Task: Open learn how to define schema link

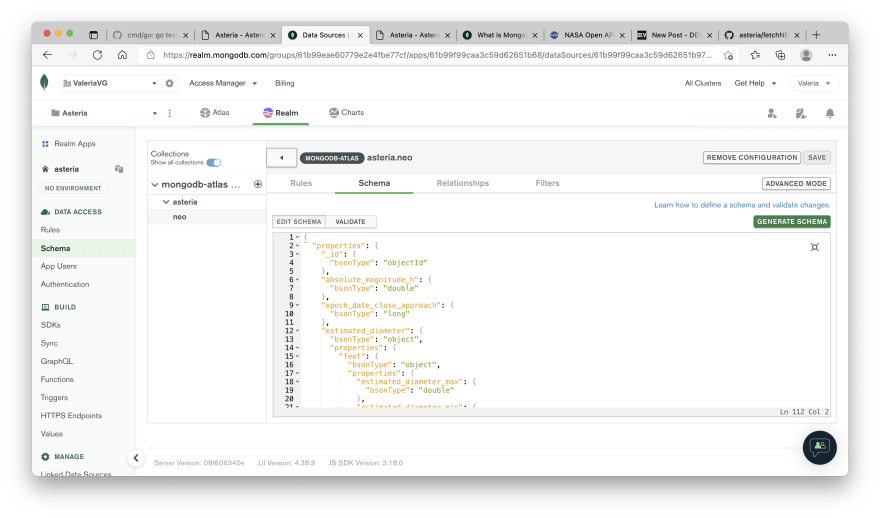Action: coord(742,205)
